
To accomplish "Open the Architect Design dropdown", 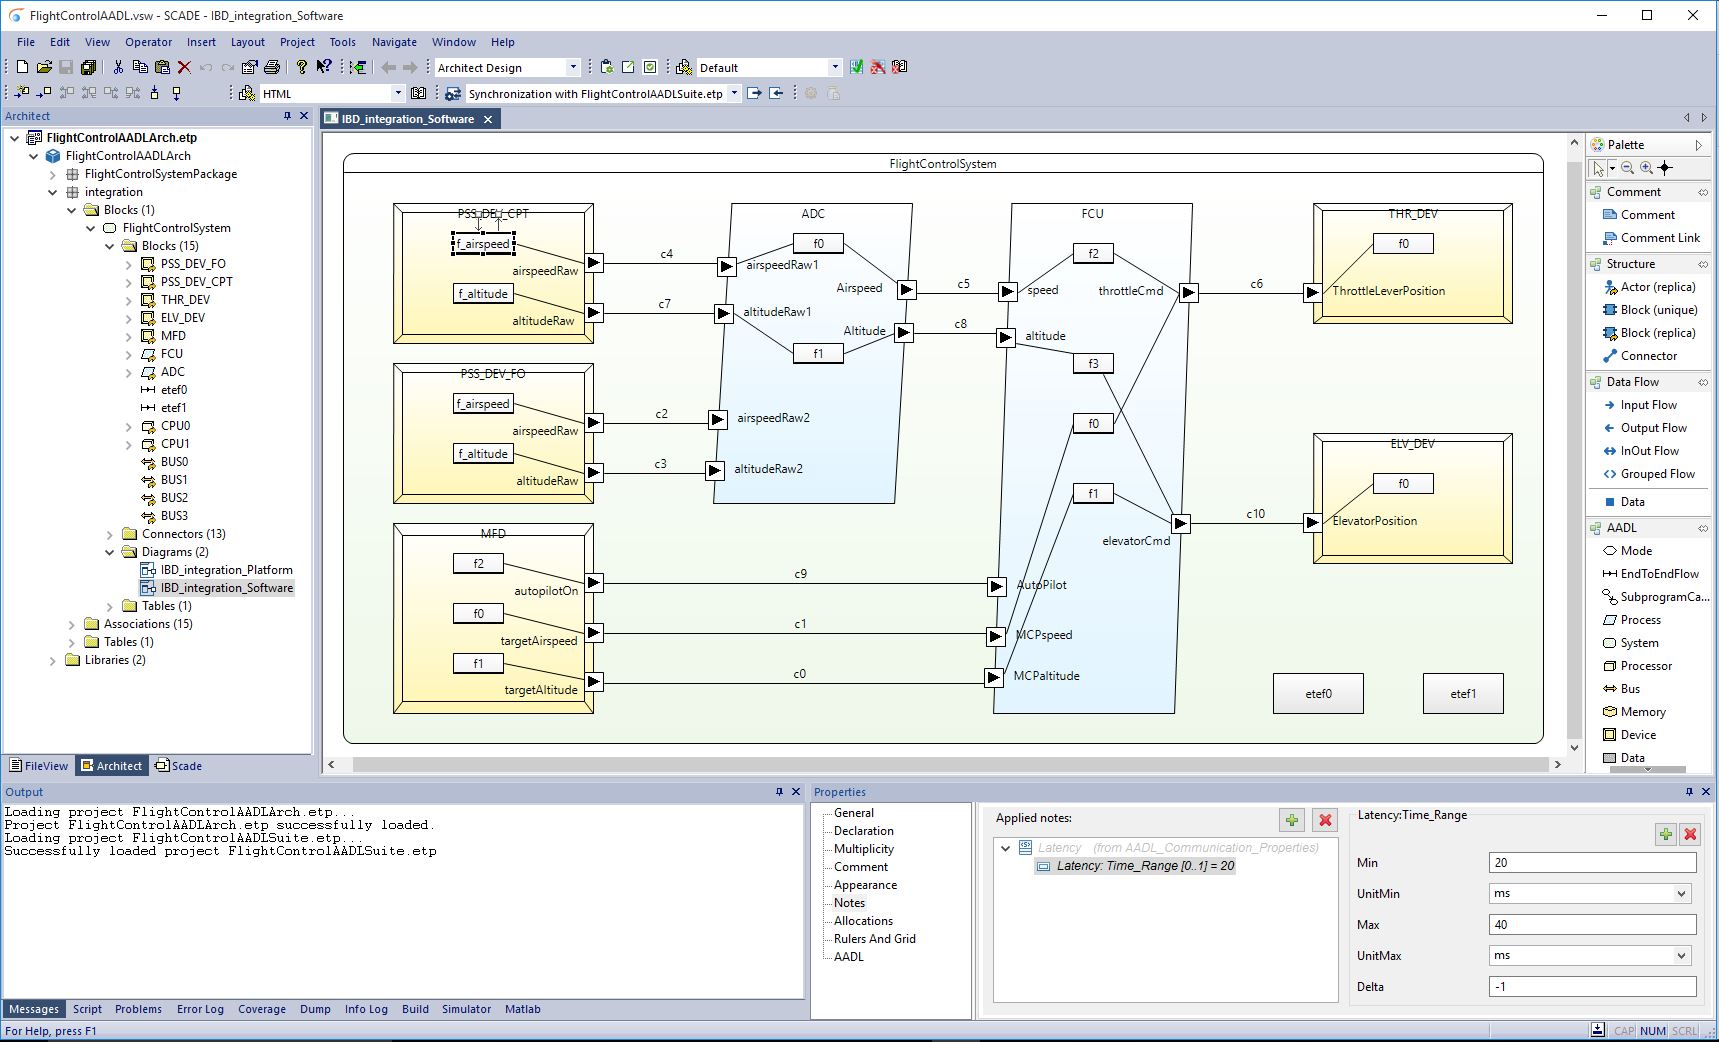I will click(573, 67).
